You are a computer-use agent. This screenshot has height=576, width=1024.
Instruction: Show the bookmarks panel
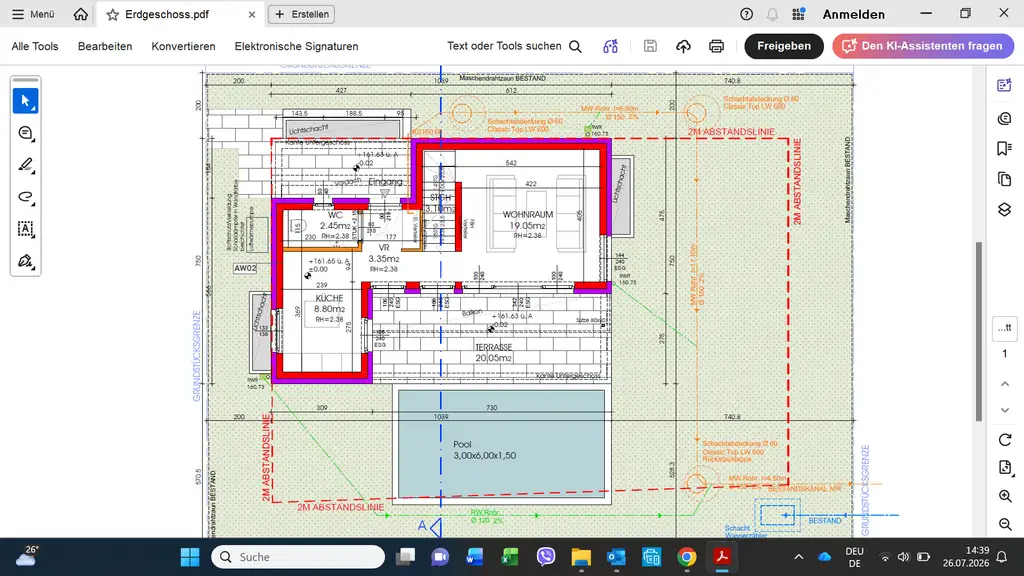coord(1004,149)
